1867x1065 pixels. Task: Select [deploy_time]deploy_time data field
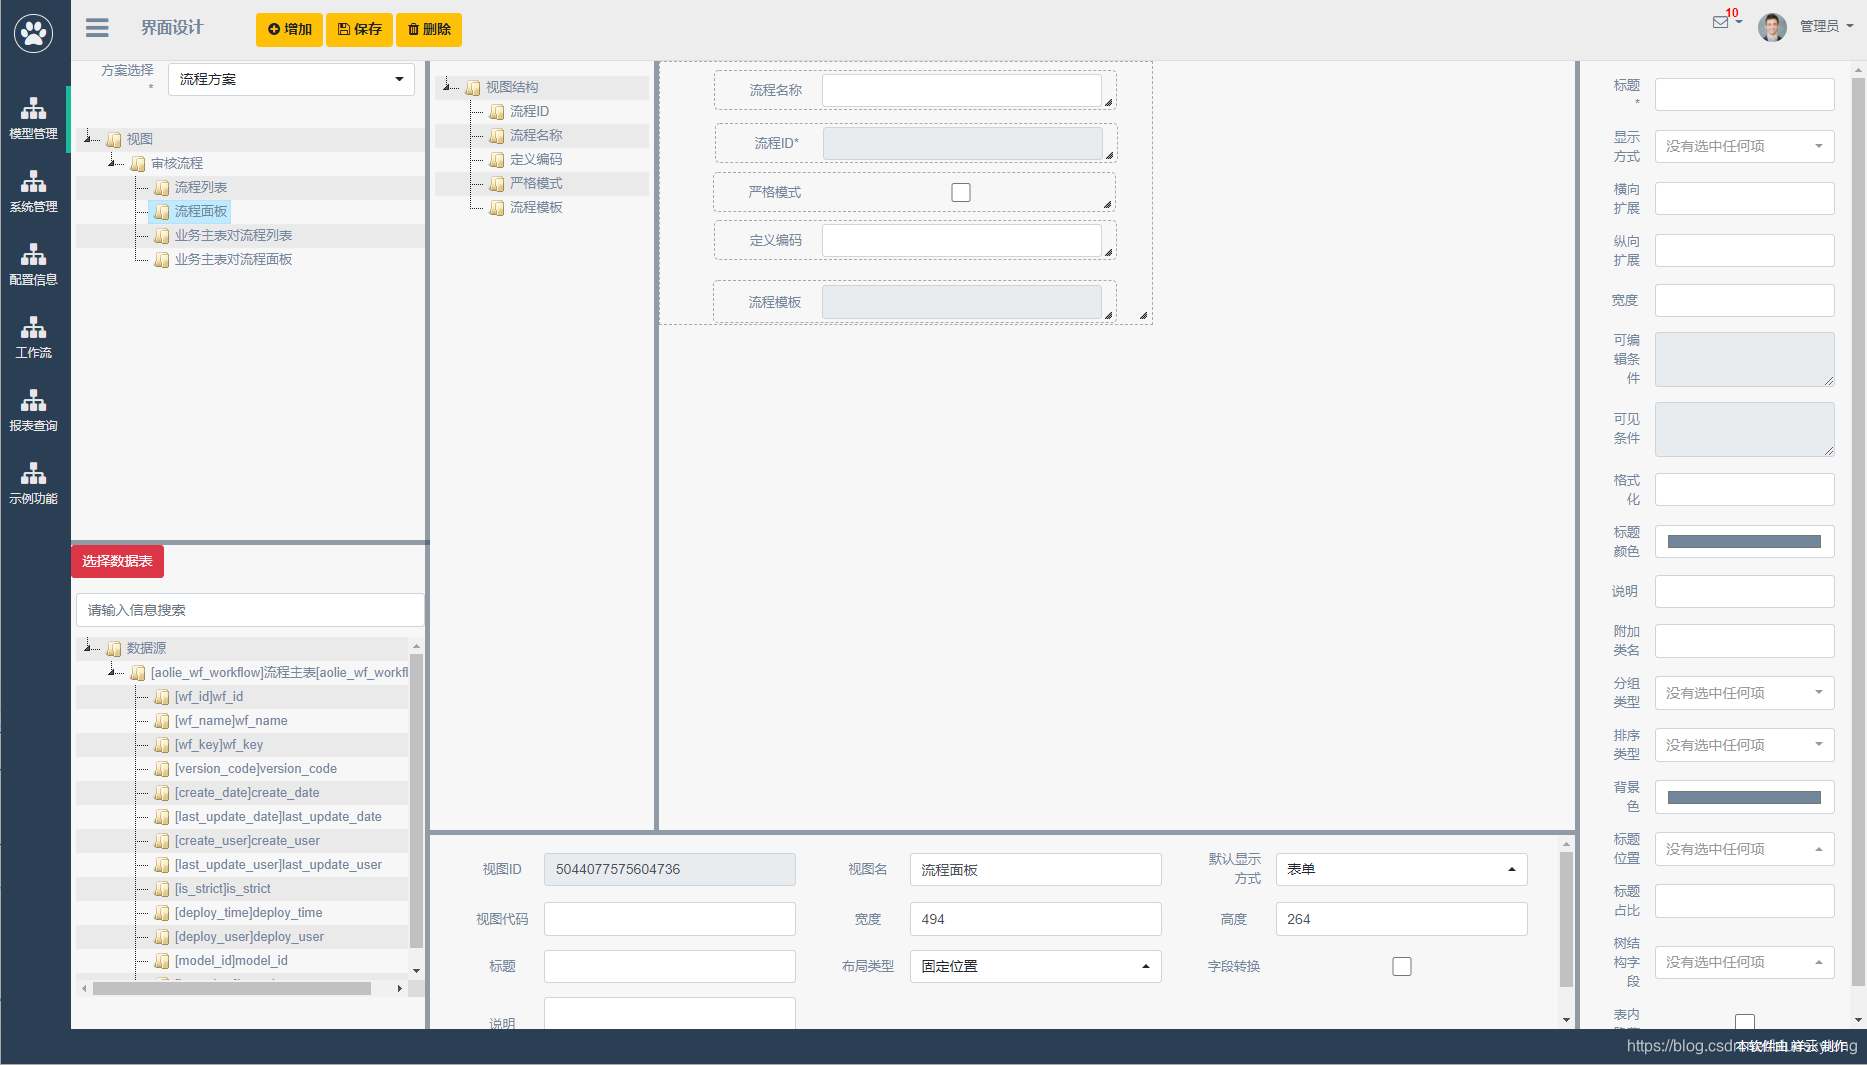click(x=248, y=913)
